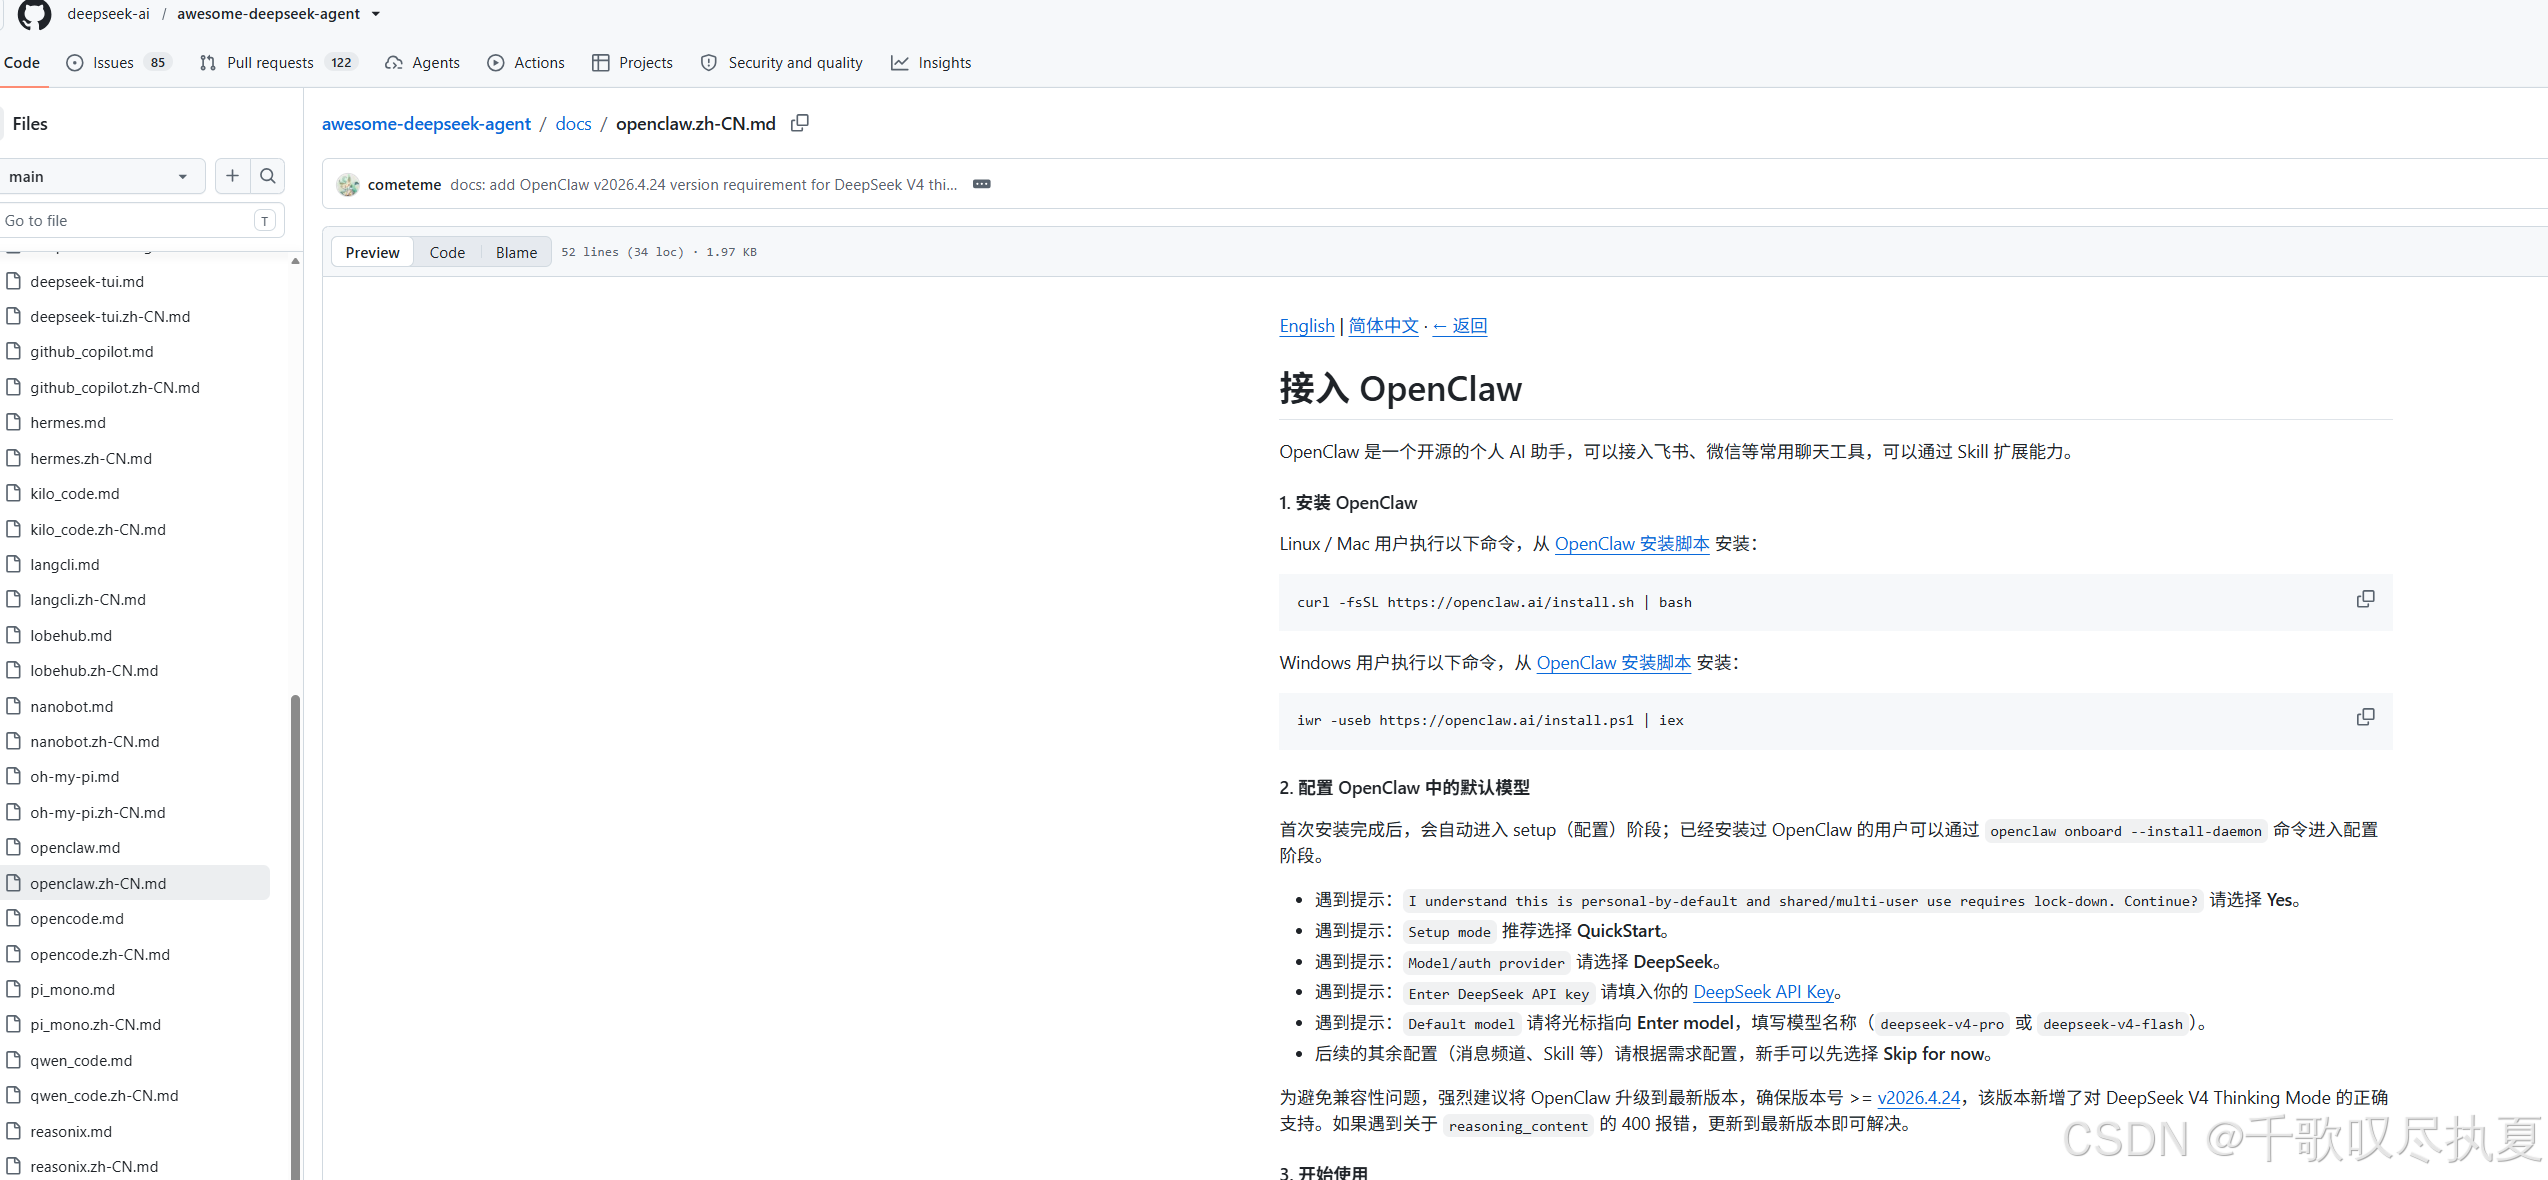Open the Insights tab

(932, 62)
